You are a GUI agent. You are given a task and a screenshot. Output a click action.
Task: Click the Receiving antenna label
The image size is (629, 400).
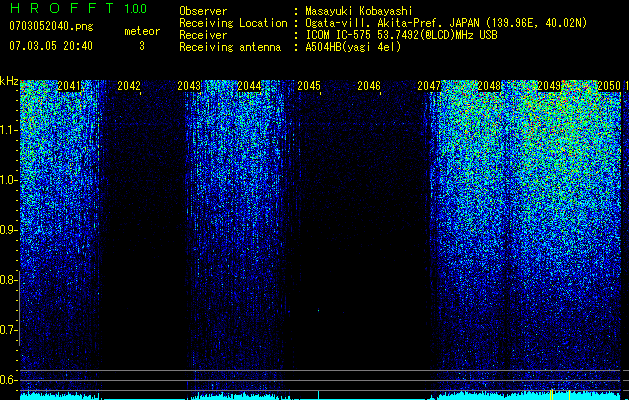(x=230, y=47)
